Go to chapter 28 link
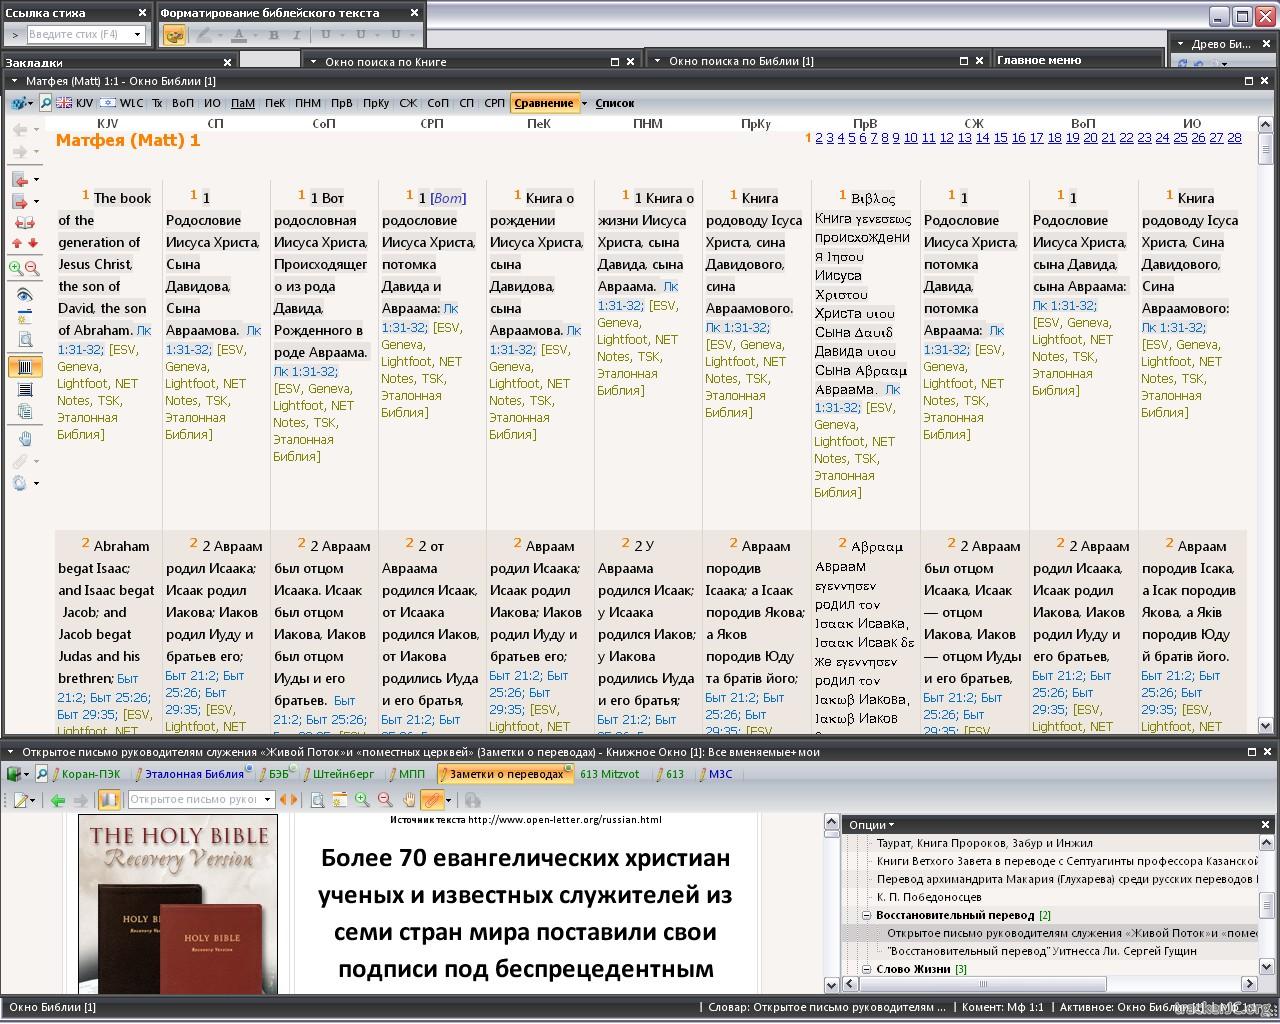 (1234, 138)
